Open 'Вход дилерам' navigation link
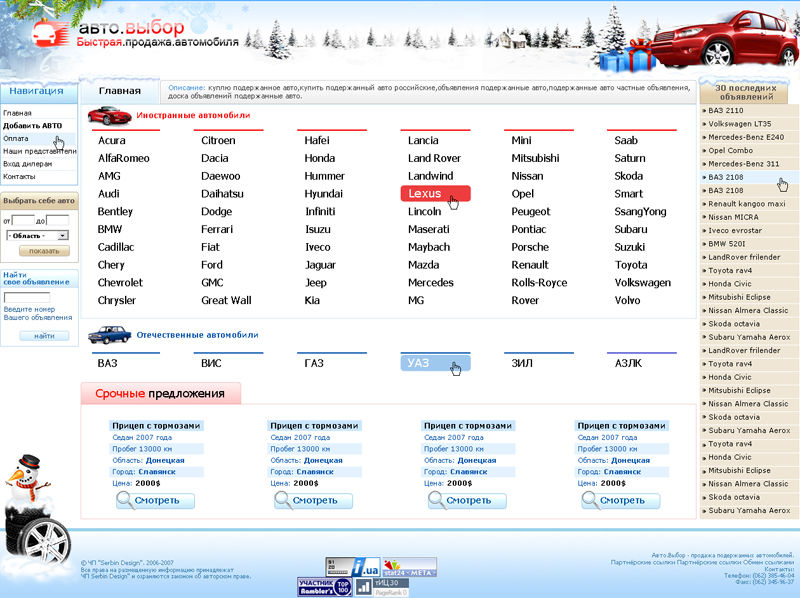This screenshot has height=598, width=800. tap(28, 164)
